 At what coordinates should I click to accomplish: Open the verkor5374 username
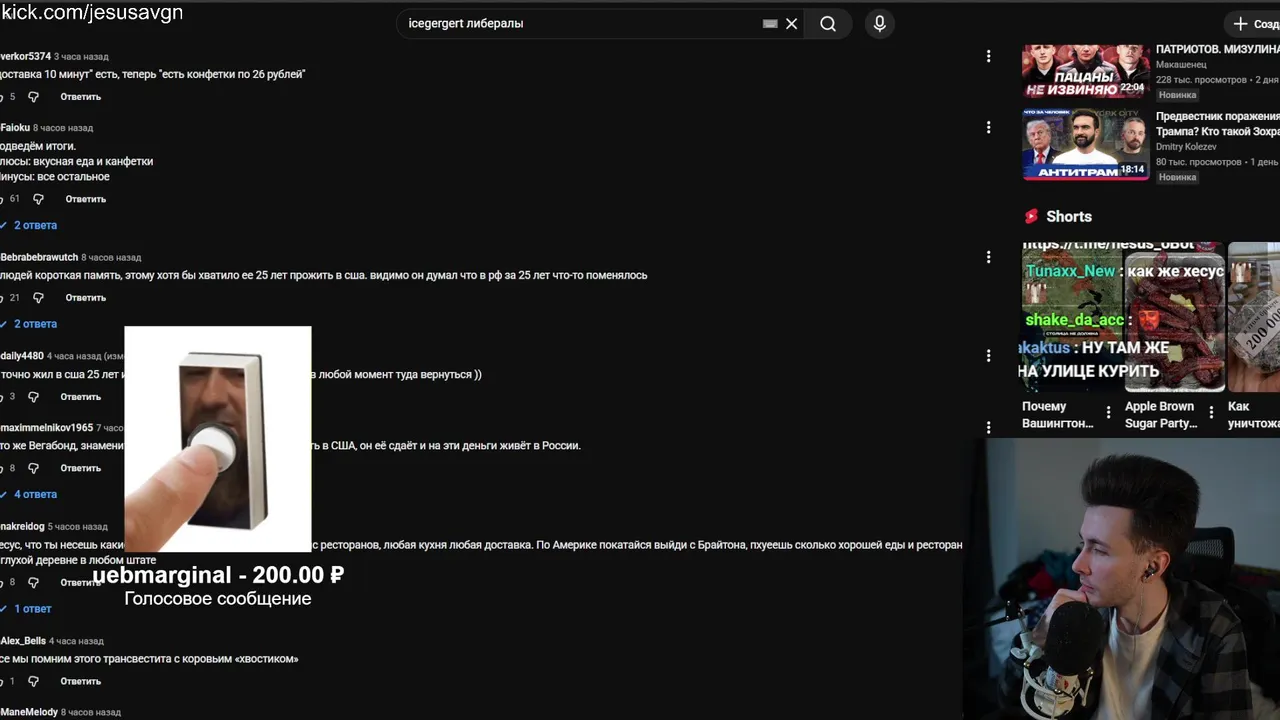pyautogui.click(x=25, y=56)
